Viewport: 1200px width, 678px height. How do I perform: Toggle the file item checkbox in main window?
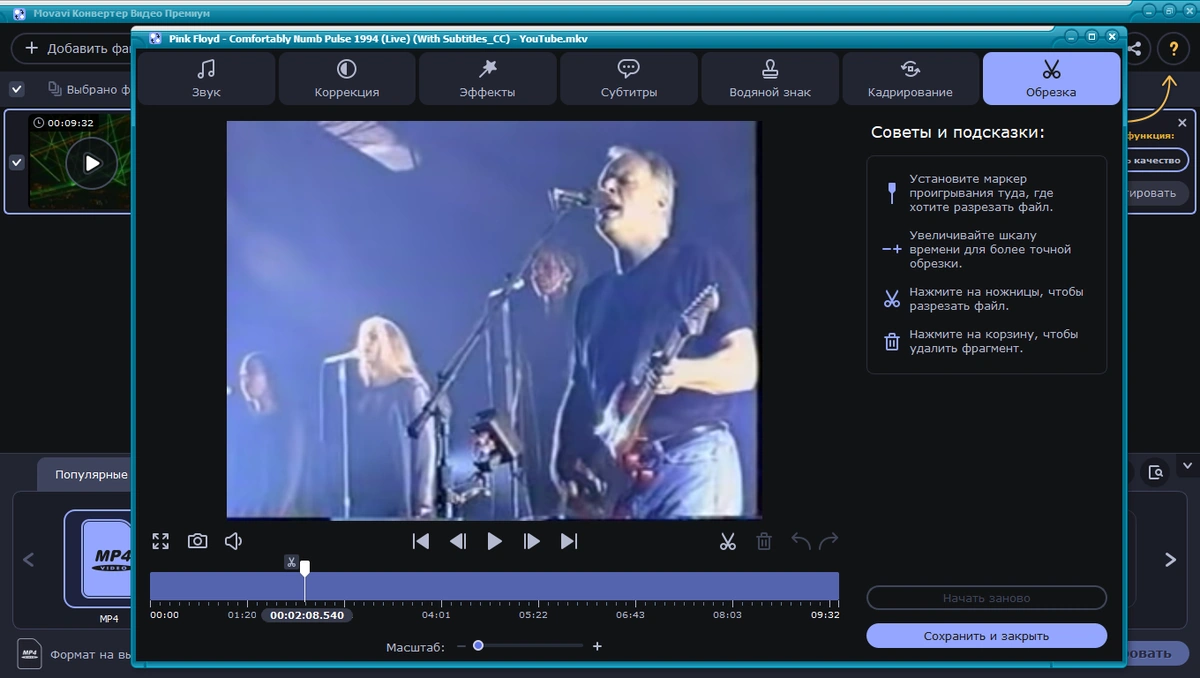click(17, 162)
